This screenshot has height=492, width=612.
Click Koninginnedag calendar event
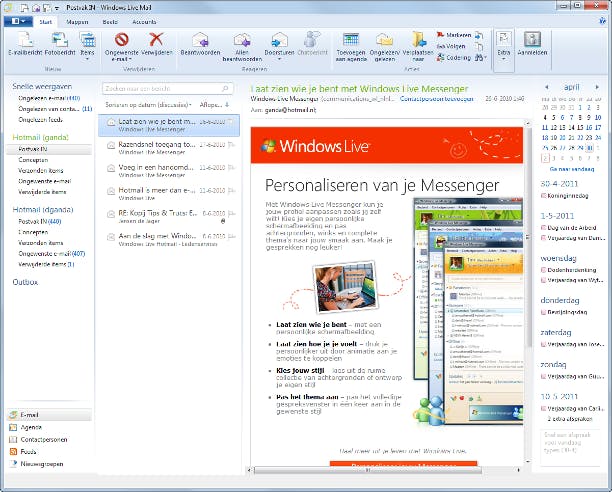(x=565, y=195)
